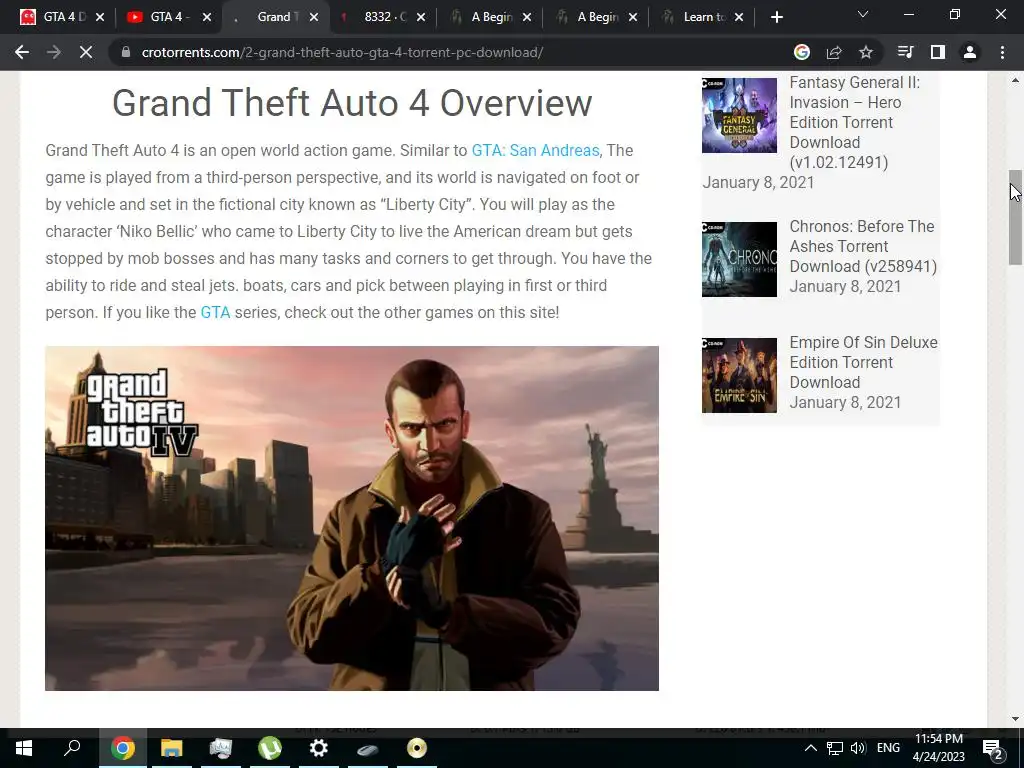Open the network tray icon
The width and height of the screenshot is (1024, 768).
[x=835, y=748]
